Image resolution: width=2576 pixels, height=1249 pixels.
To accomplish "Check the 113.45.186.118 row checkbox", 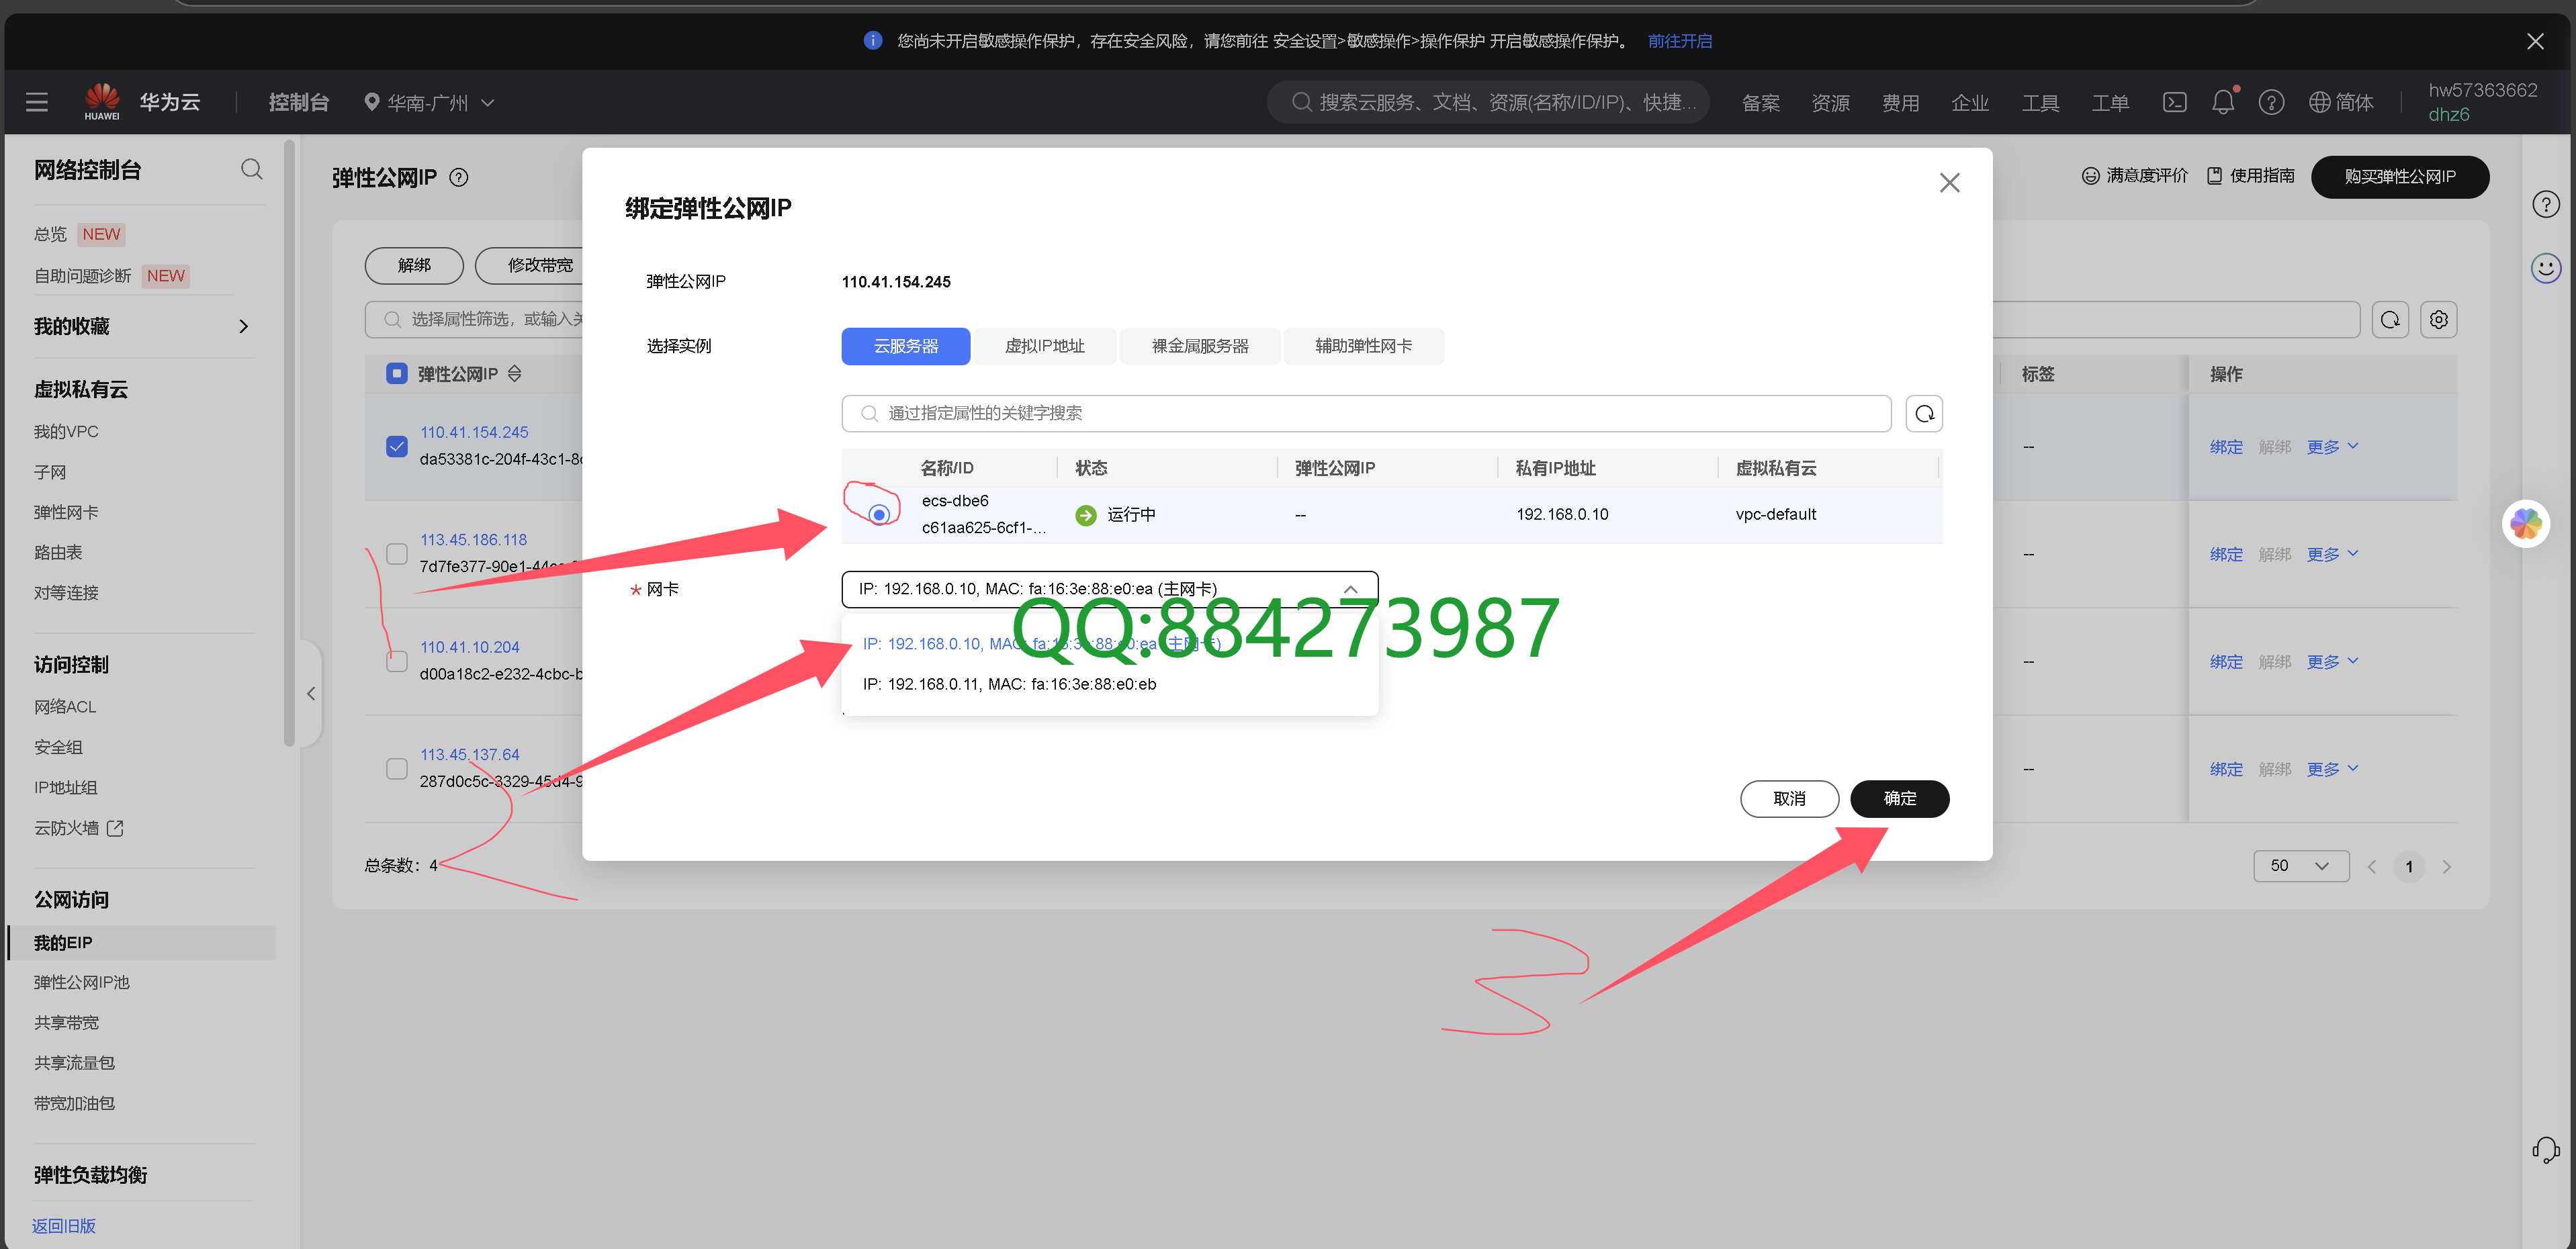I will tap(396, 553).
